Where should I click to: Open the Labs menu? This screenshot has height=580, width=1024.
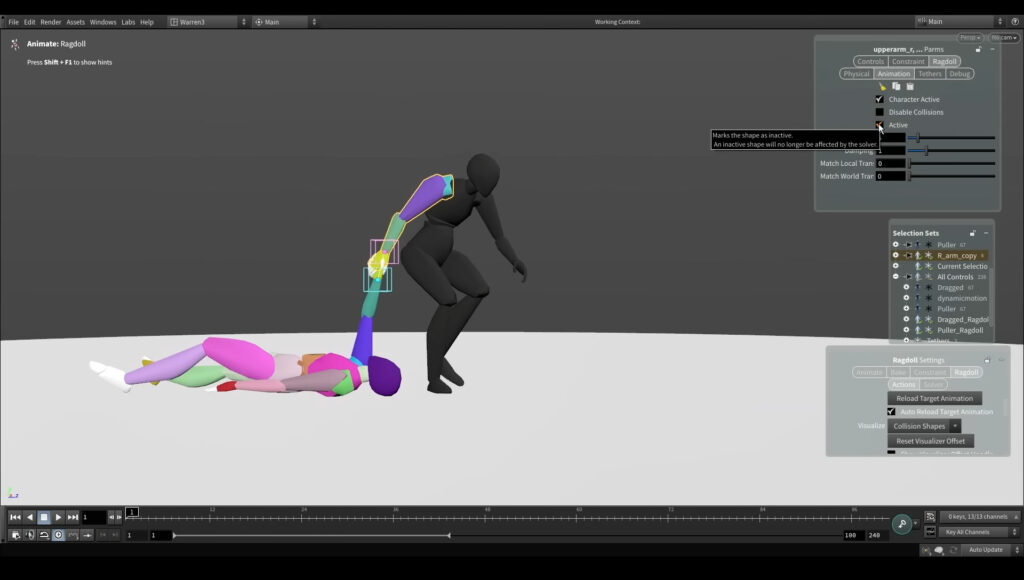[128, 22]
